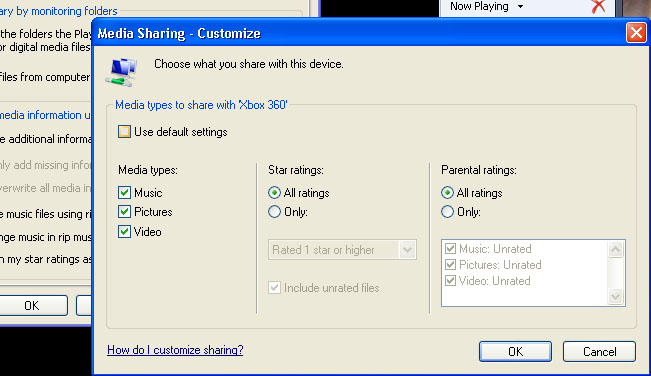Cancel the Media Sharing Customize dialog
This screenshot has height=376, width=651.
pos(599,352)
